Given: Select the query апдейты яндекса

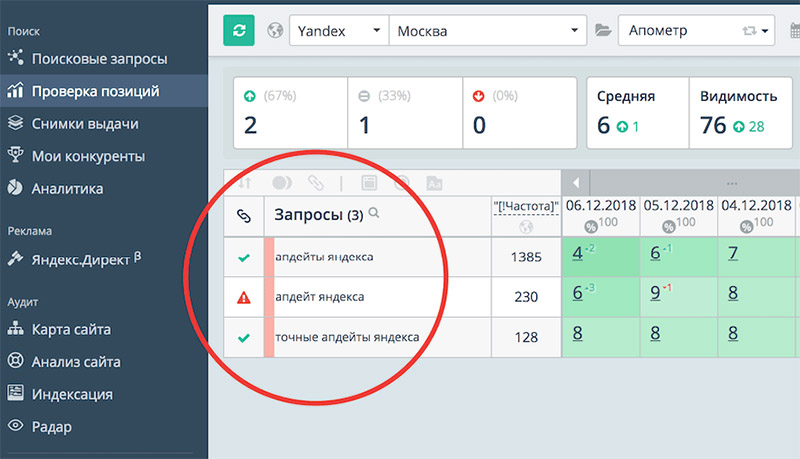Looking at the screenshot, I should pos(324,257).
